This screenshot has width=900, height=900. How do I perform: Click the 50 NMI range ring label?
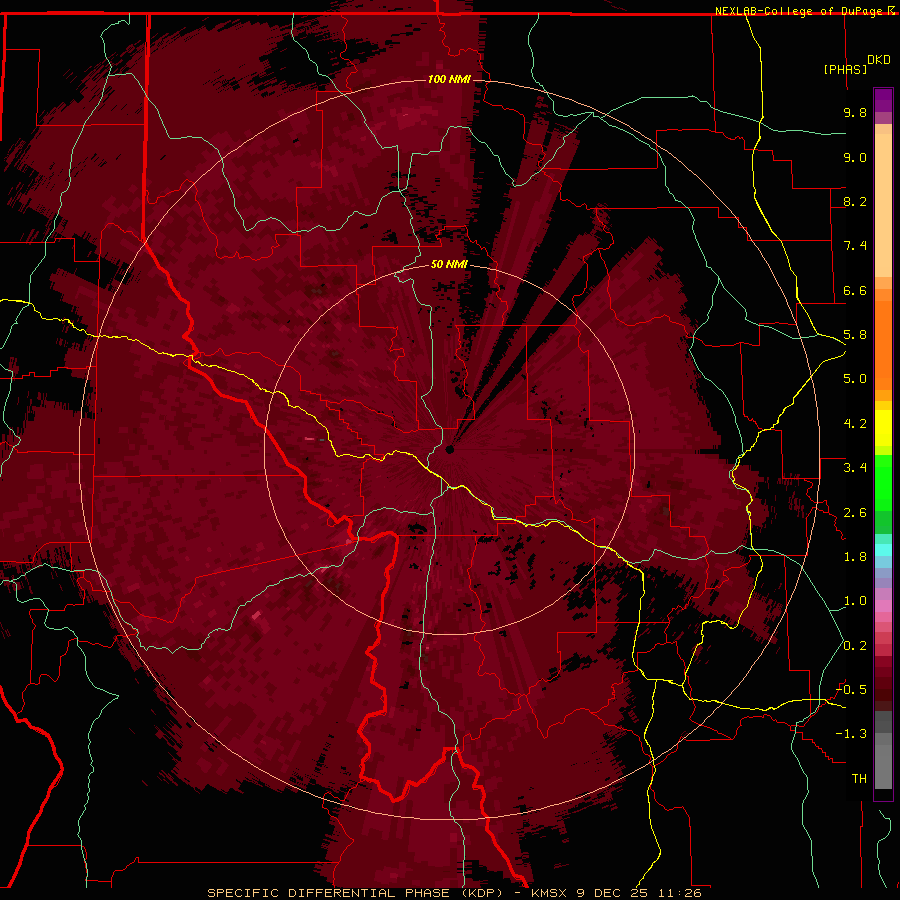449,264
